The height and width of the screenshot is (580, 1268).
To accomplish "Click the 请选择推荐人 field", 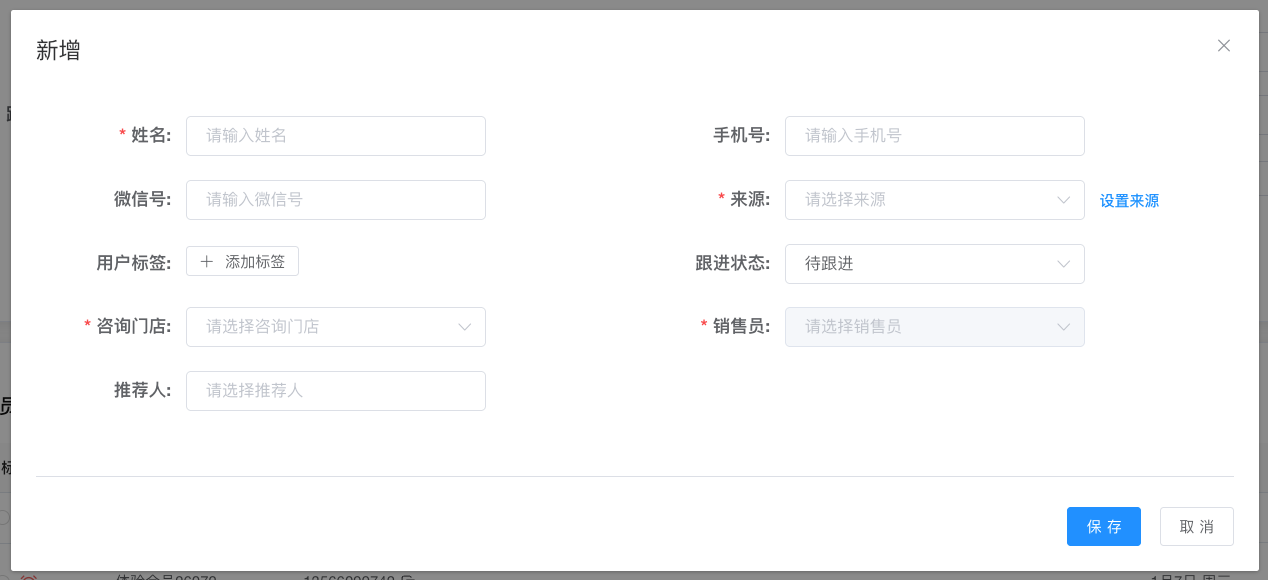I will pos(335,391).
